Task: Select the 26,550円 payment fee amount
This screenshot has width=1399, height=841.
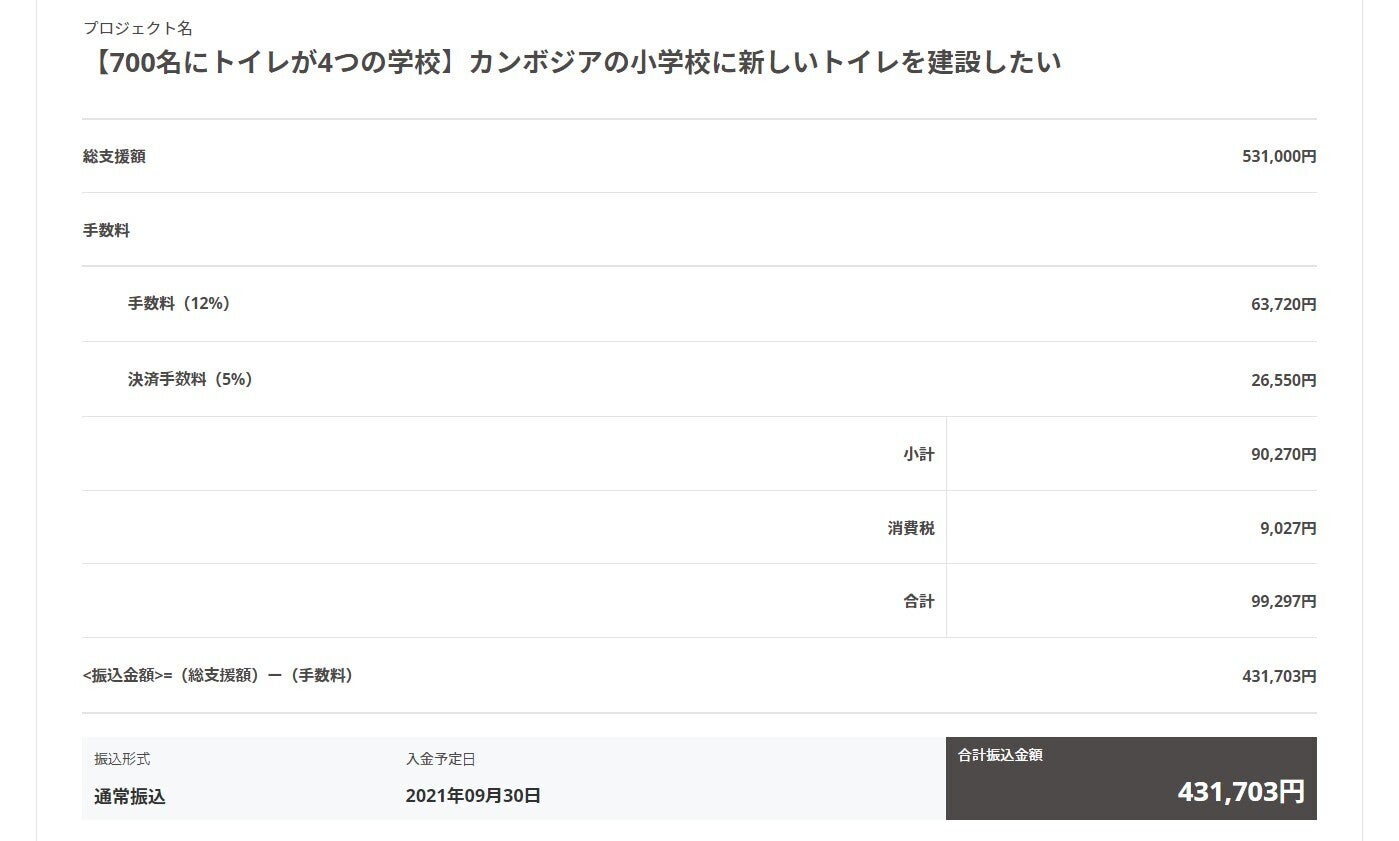Action: pos(1283,380)
